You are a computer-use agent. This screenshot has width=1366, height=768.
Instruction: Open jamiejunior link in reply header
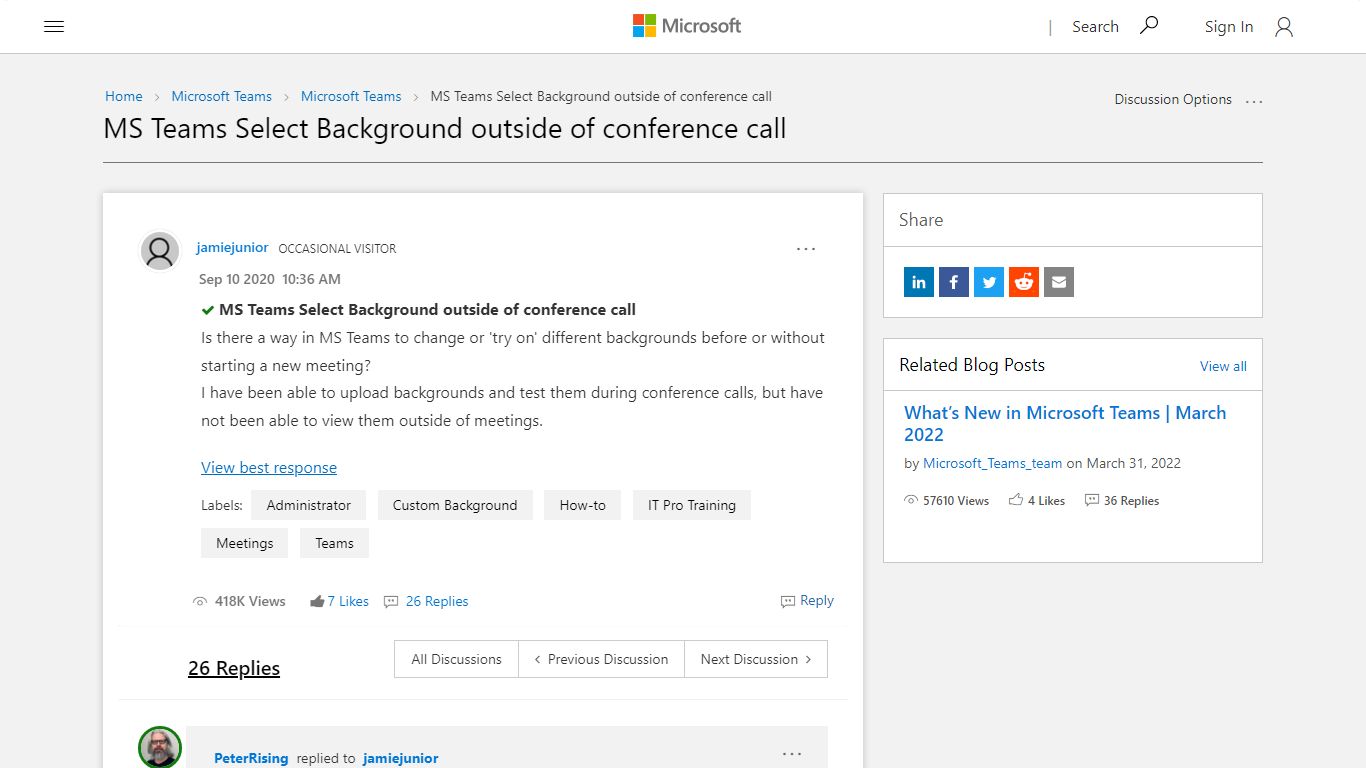[400, 758]
